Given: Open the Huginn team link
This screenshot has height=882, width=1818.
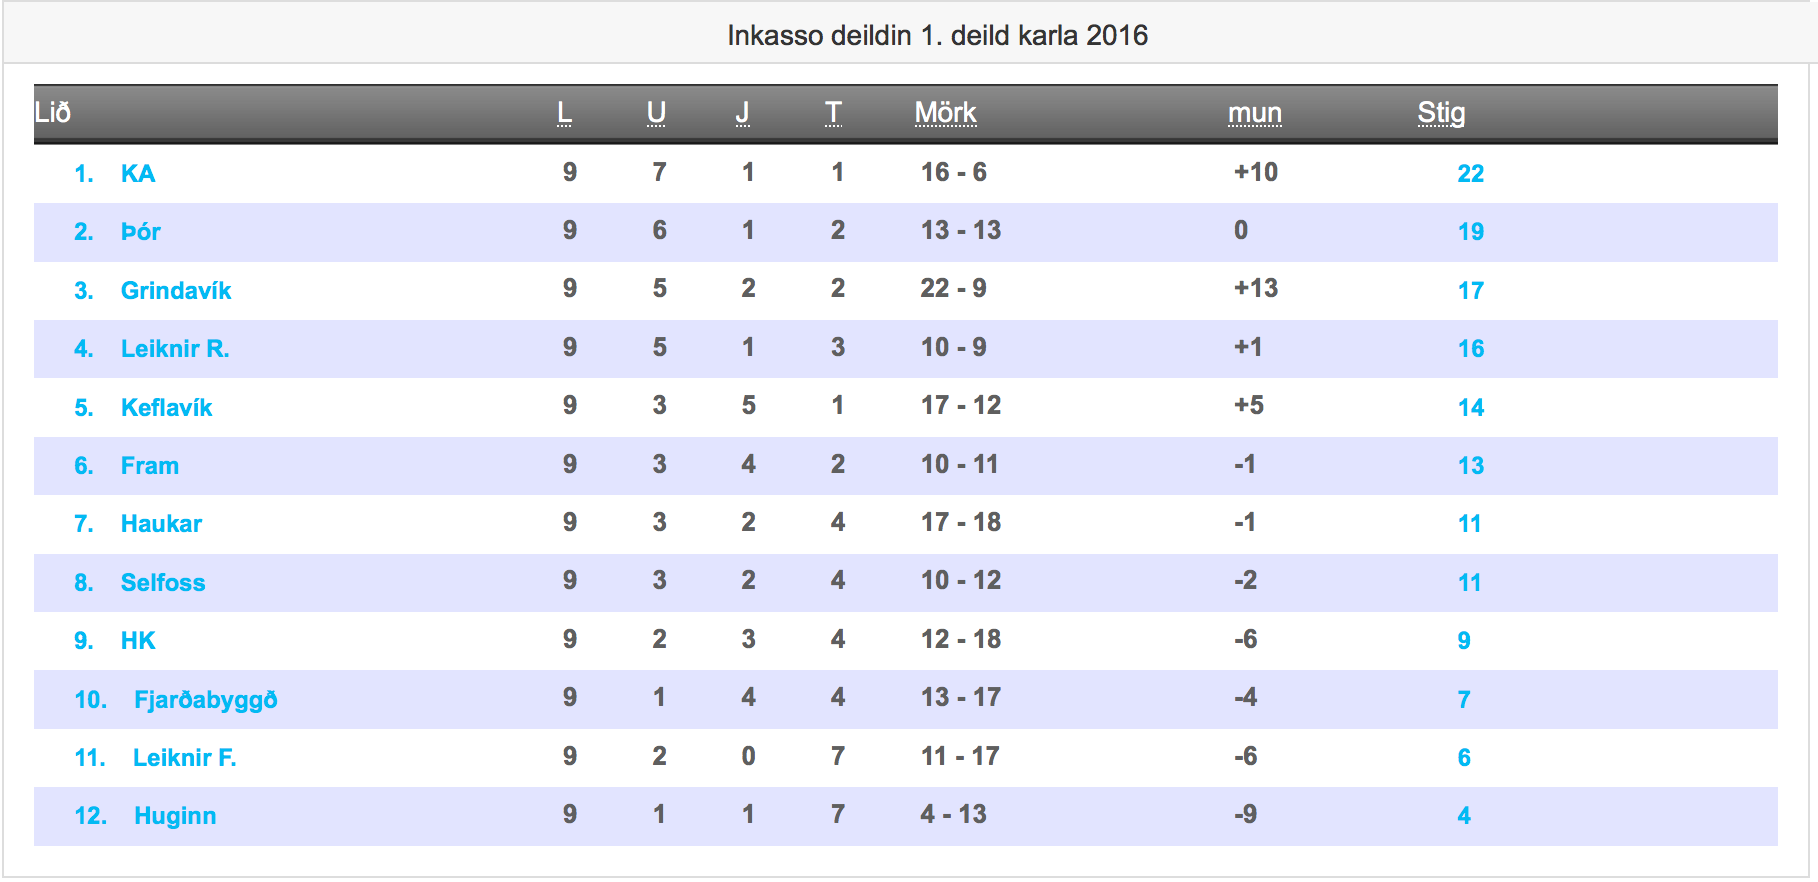Looking at the screenshot, I should 175,816.
